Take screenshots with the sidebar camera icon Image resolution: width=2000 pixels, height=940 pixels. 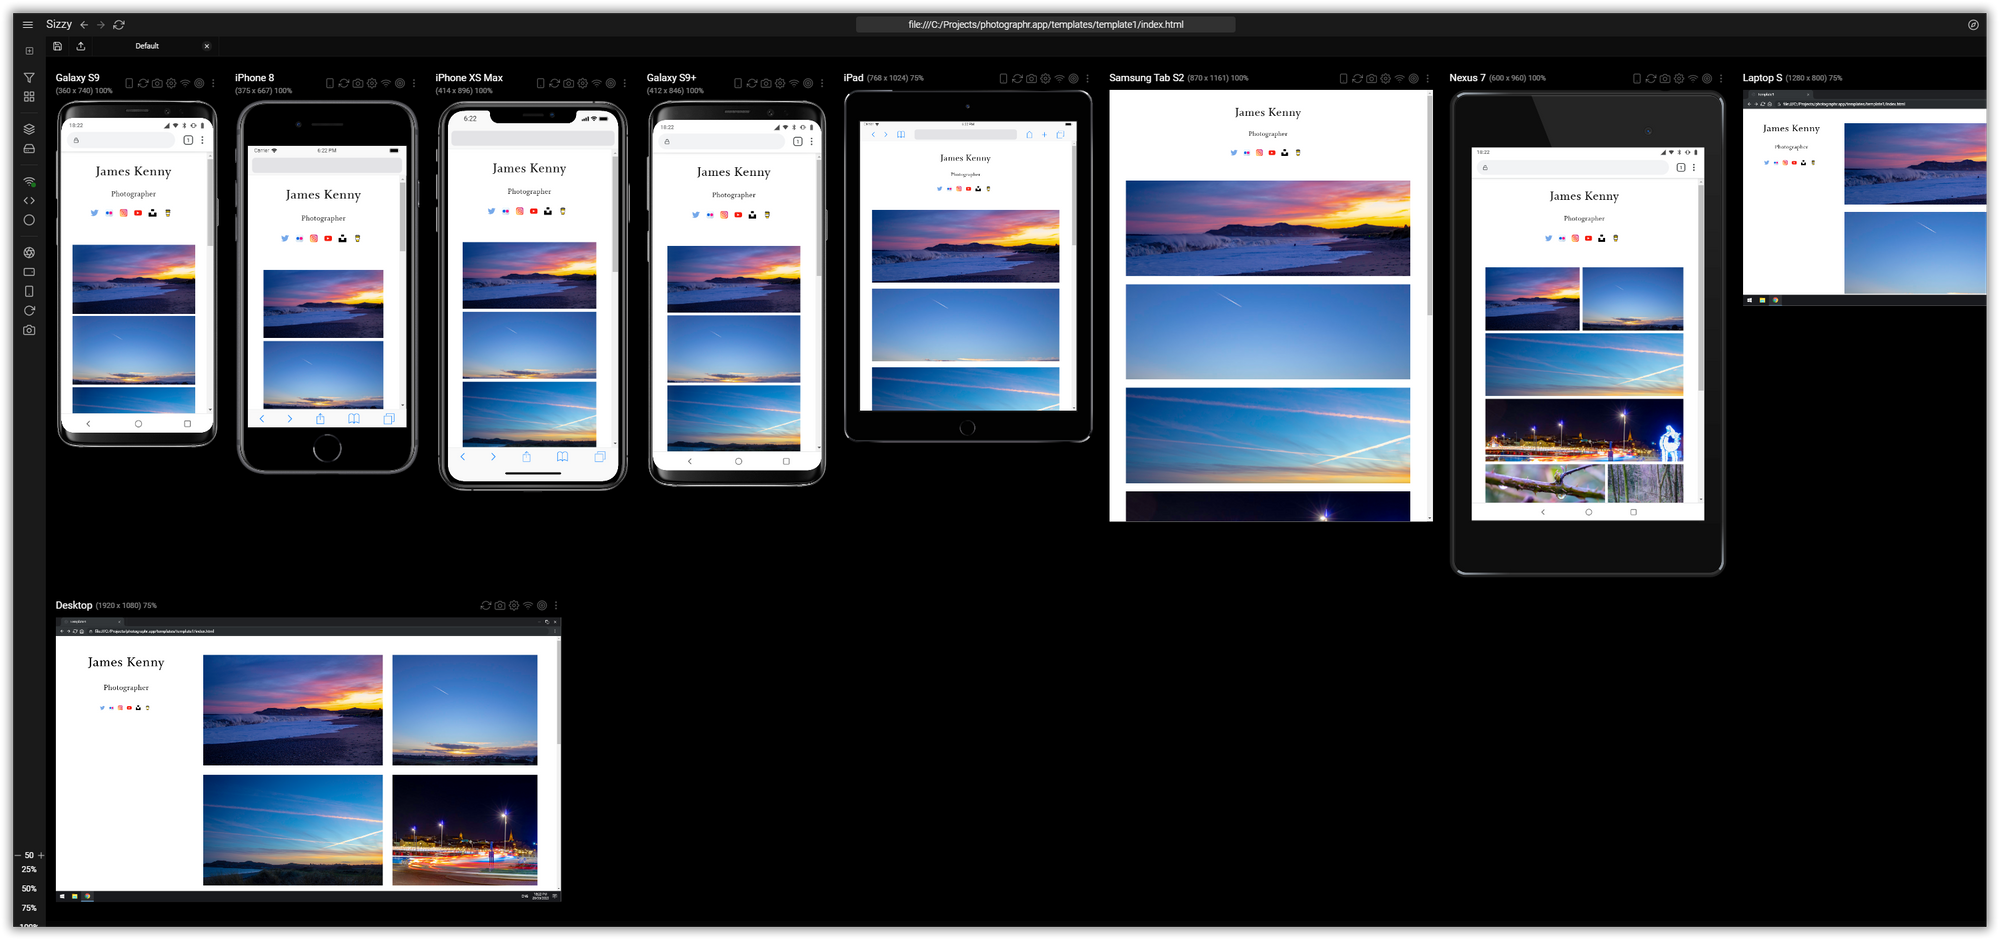pyautogui.click(x=29, y=330)
